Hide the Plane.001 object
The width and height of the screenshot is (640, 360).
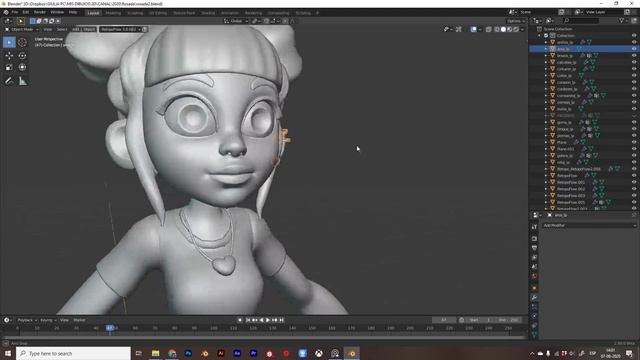click(634, 149)
